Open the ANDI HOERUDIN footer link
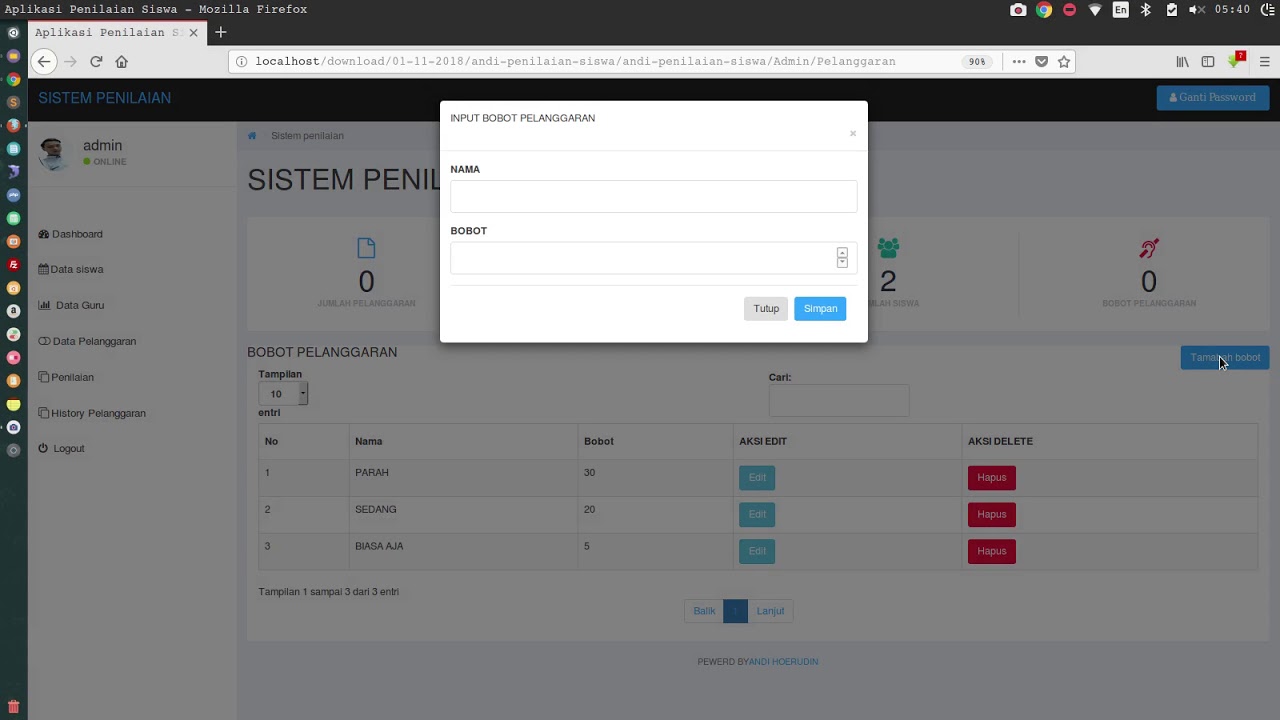Viewport: 1280px width, 720px height. pos(783,662)
